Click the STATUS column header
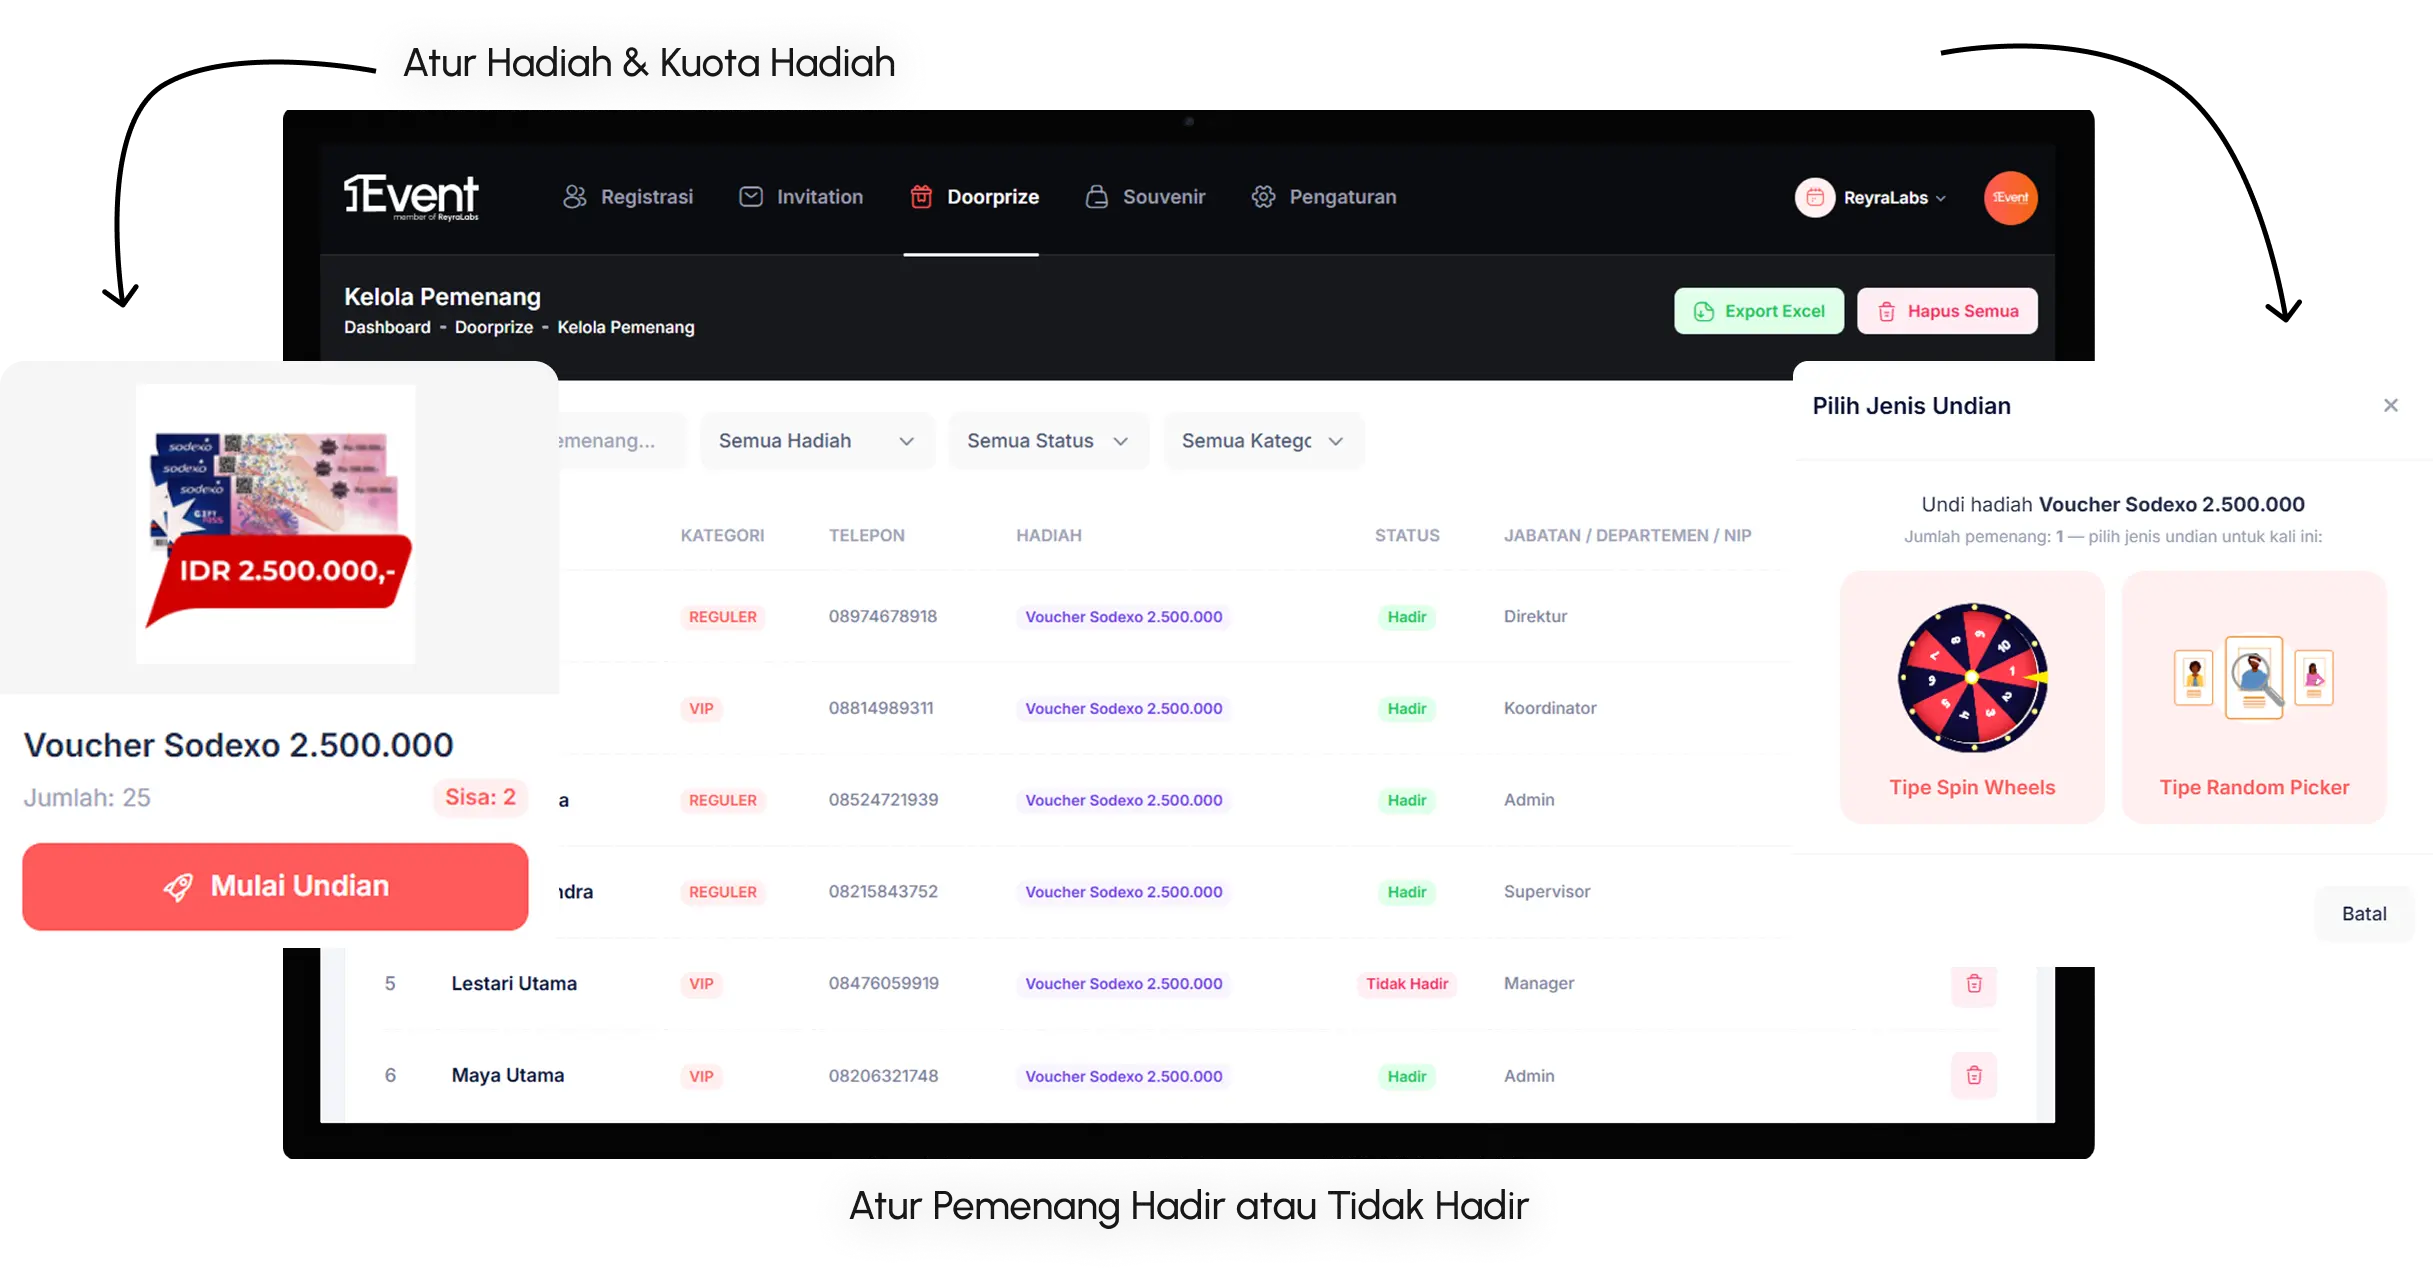This screenshot has width=2433, height=1283. (1407, 535)
